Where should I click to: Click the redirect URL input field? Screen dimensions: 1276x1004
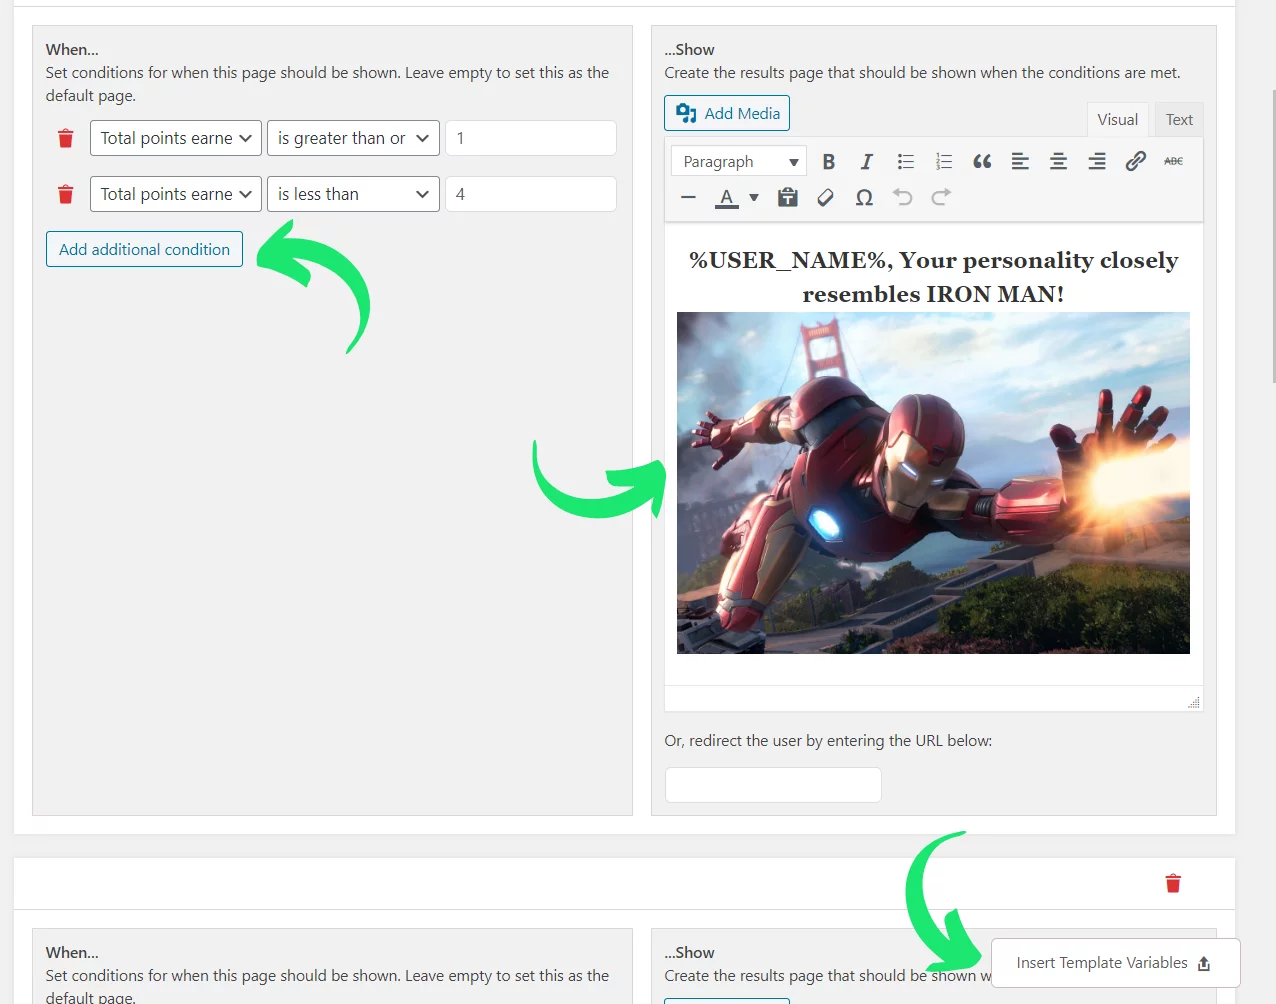coord(773,785)
